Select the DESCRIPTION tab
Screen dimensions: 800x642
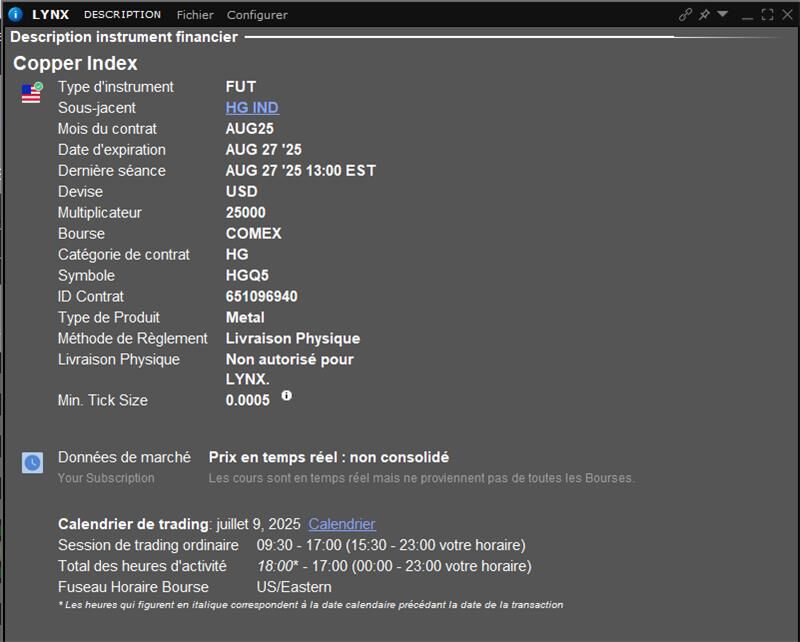tap(122, 15)
